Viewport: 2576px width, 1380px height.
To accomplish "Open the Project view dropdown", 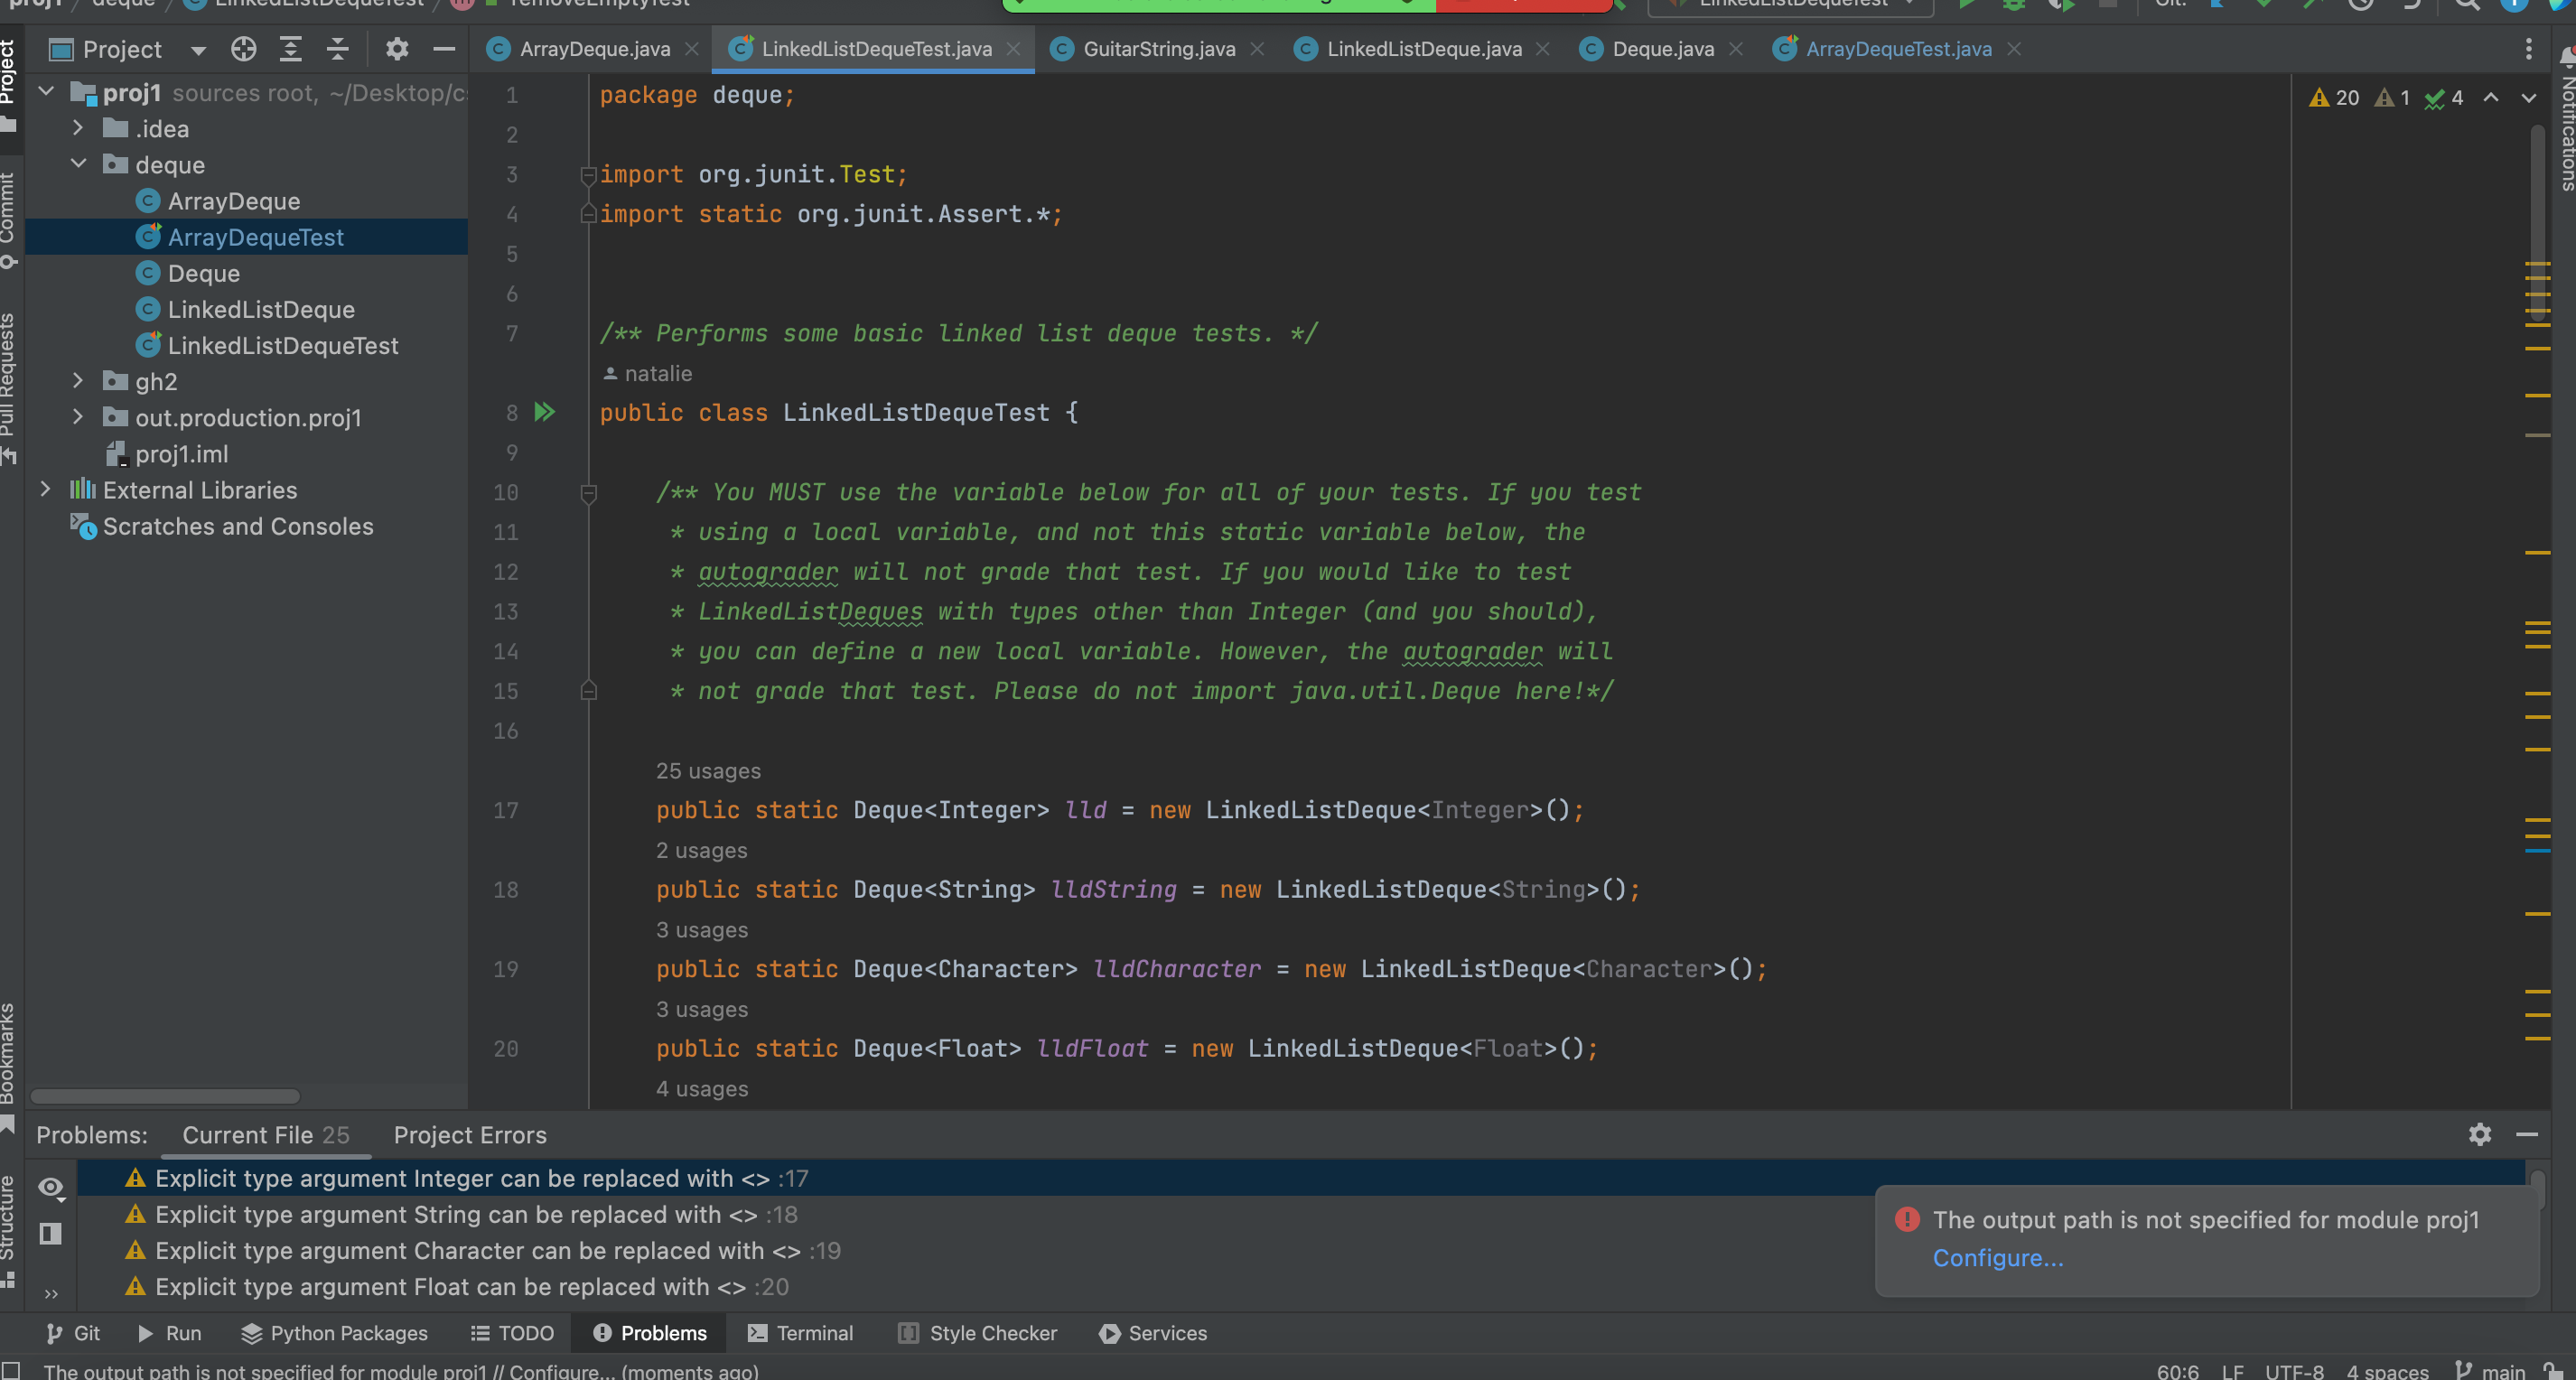I will 197,50.
